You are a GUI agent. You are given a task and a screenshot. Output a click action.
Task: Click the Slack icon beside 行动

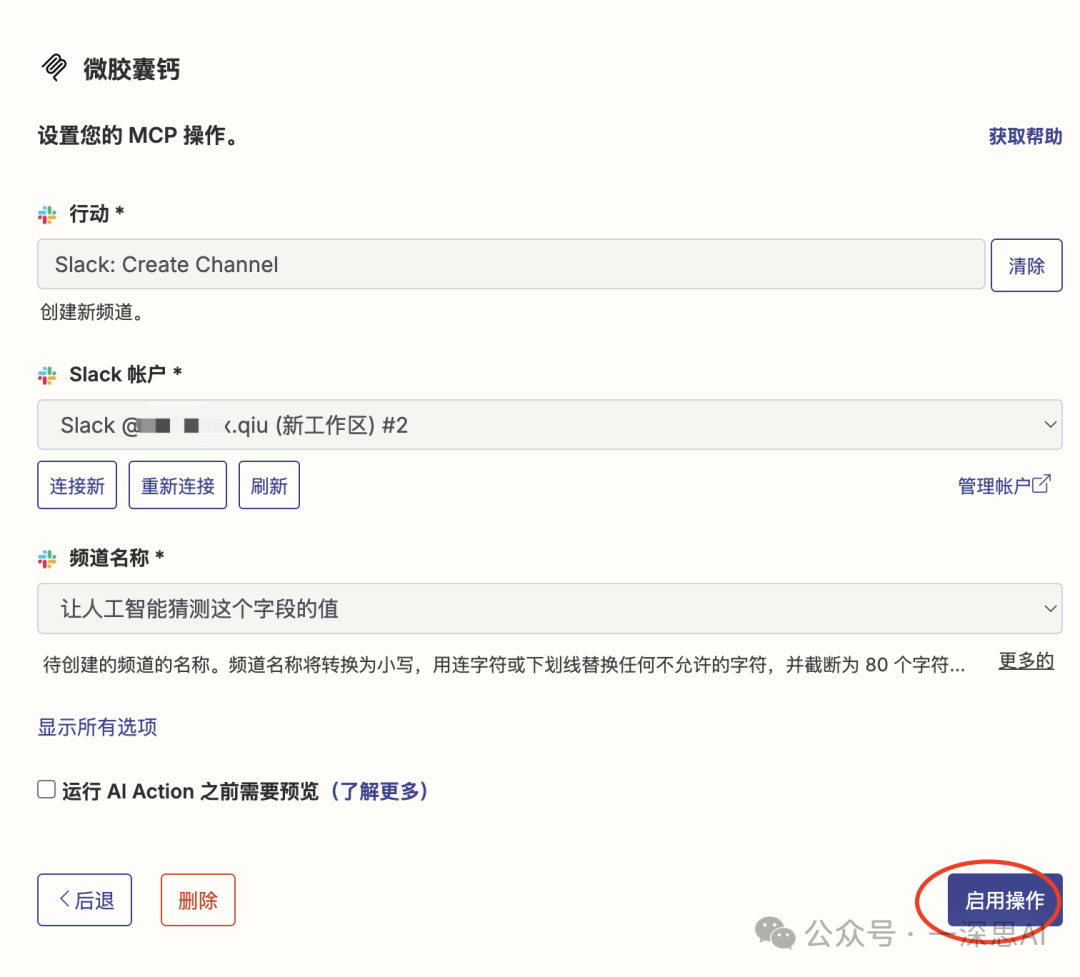click(x=47, y=214)
